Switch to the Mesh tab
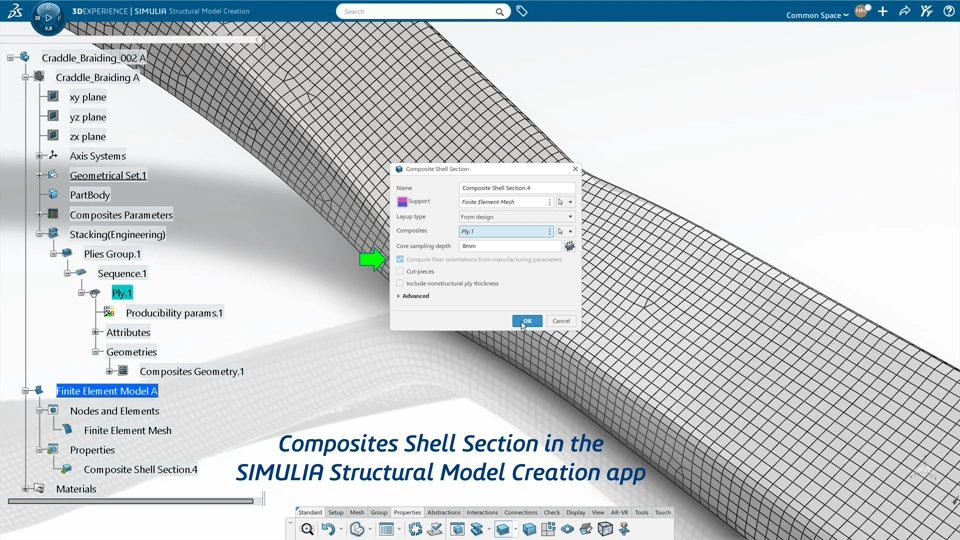This screenshot has height=540, width=960. tap(357, 512)
